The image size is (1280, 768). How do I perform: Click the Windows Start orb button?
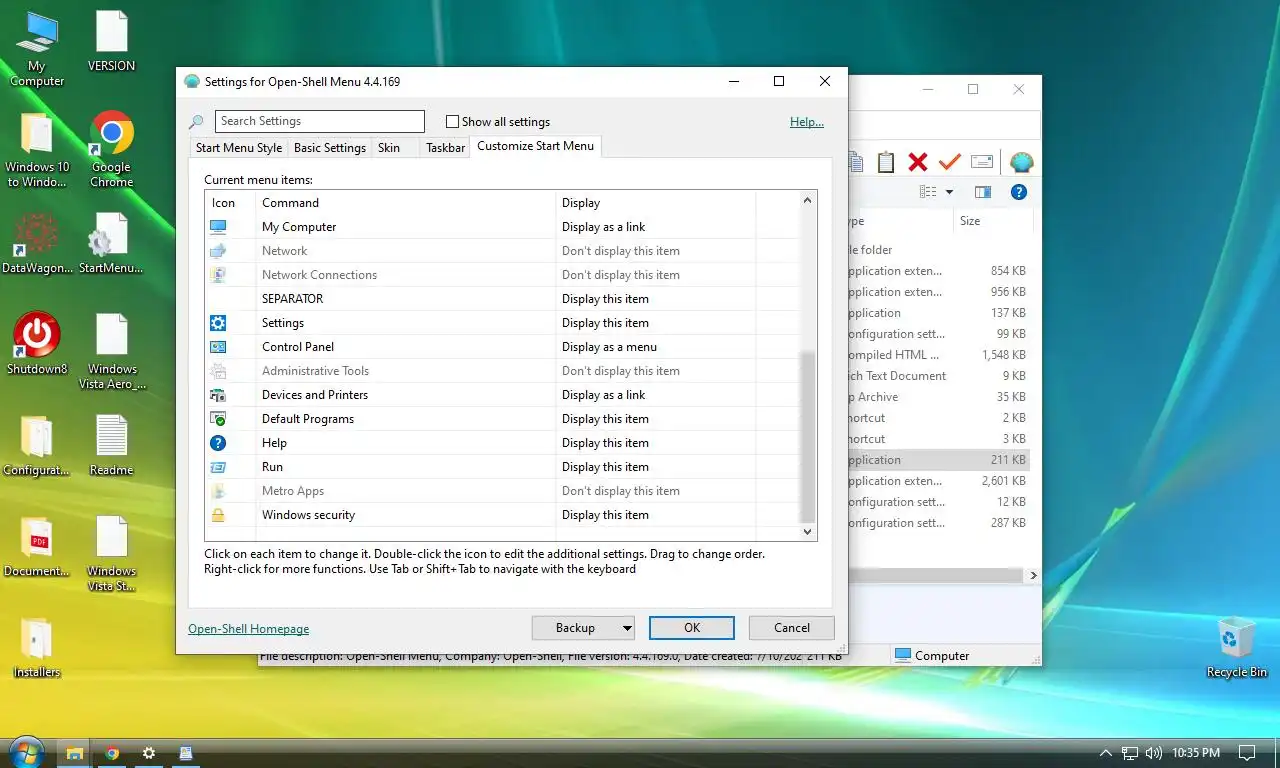[26, 753]
